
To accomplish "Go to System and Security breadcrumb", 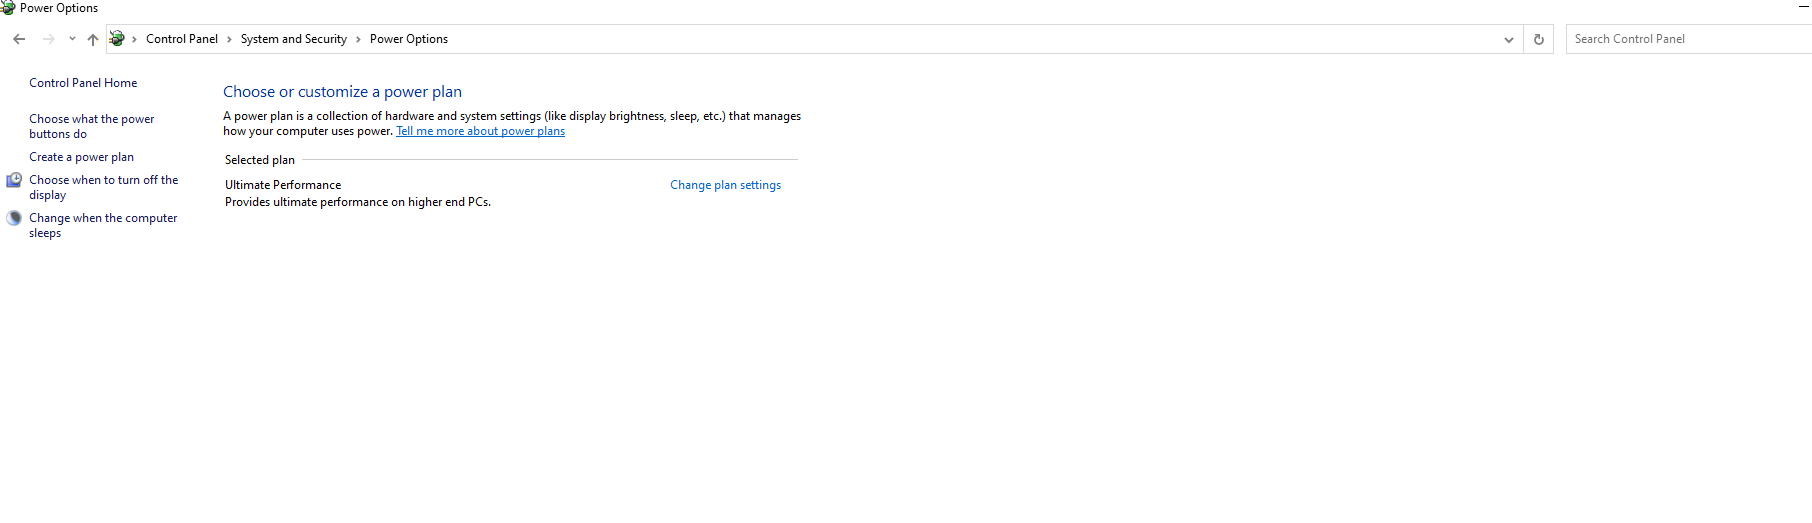I will pyautogui.click(x=293, y=39).
